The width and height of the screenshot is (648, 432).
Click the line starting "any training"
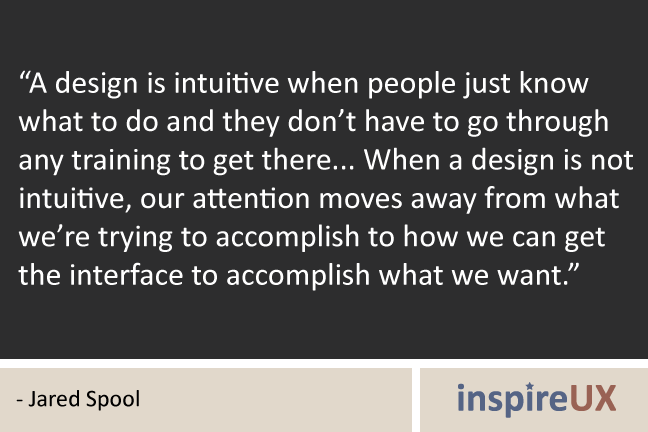click(313, 160)
